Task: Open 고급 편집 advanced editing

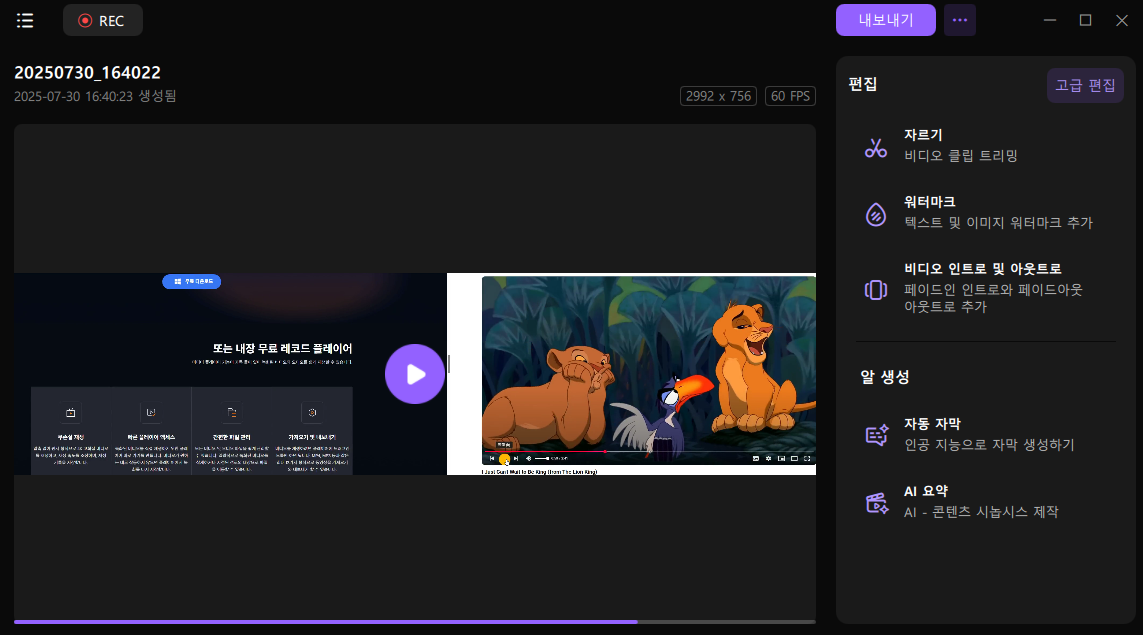Action: coord(1085,86)
